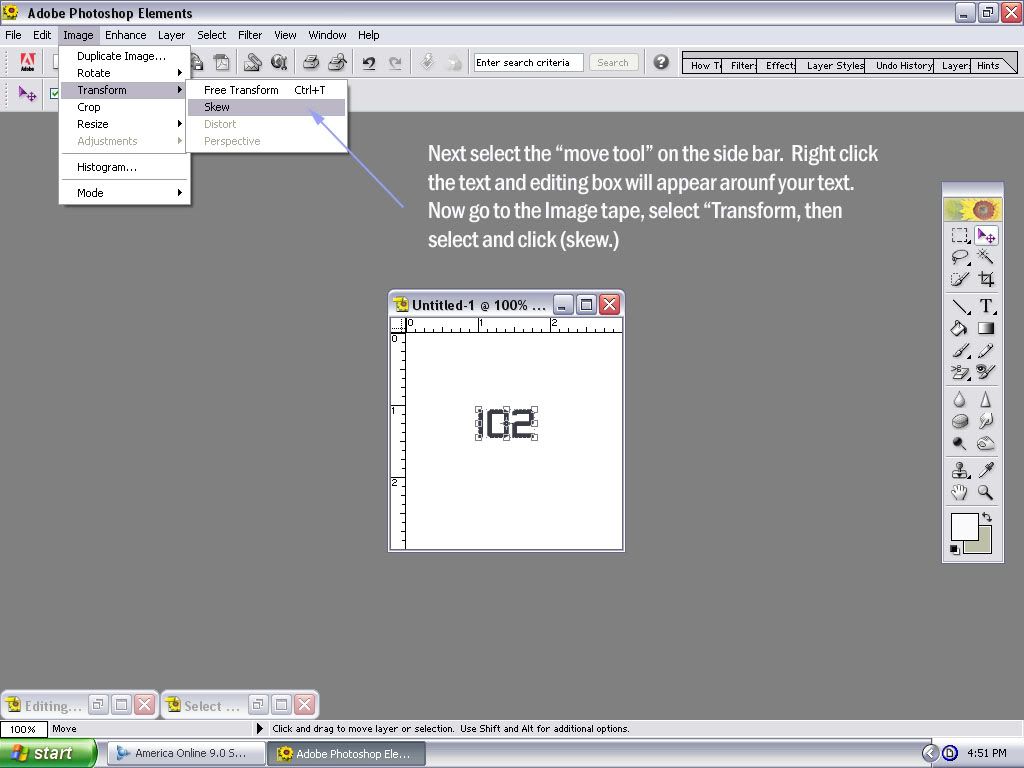Select the Brush tool
This screenshot has width=1024, height=768.
pos(959,351)
